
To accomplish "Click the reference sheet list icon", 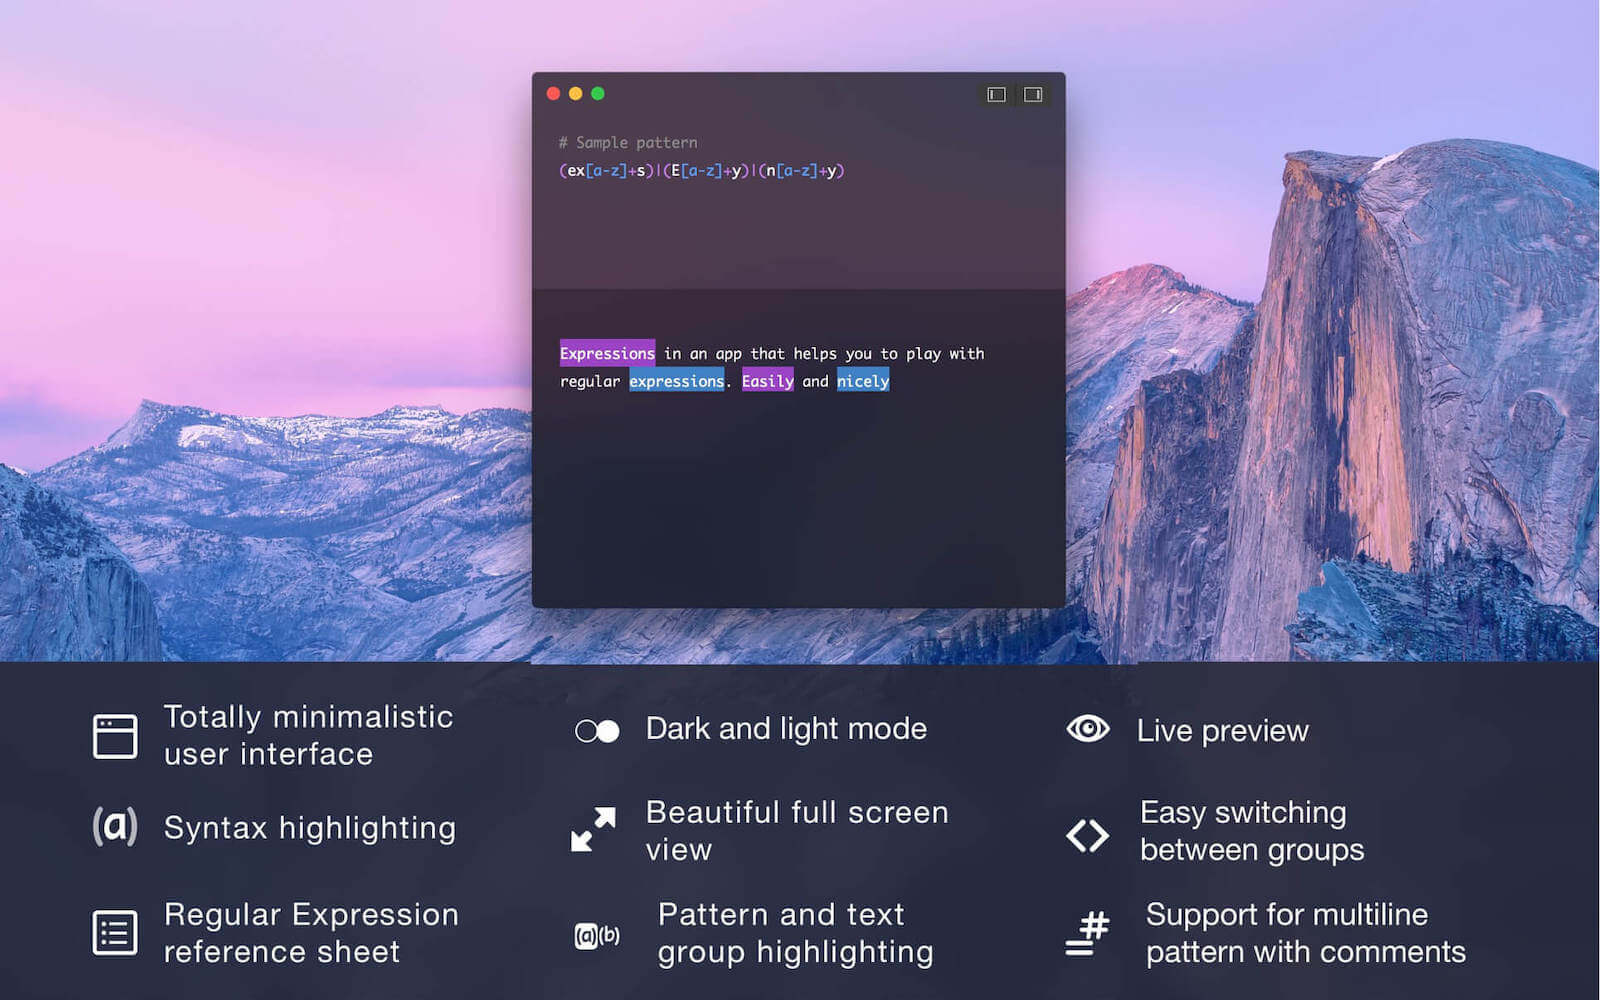I will click(115, 933).
